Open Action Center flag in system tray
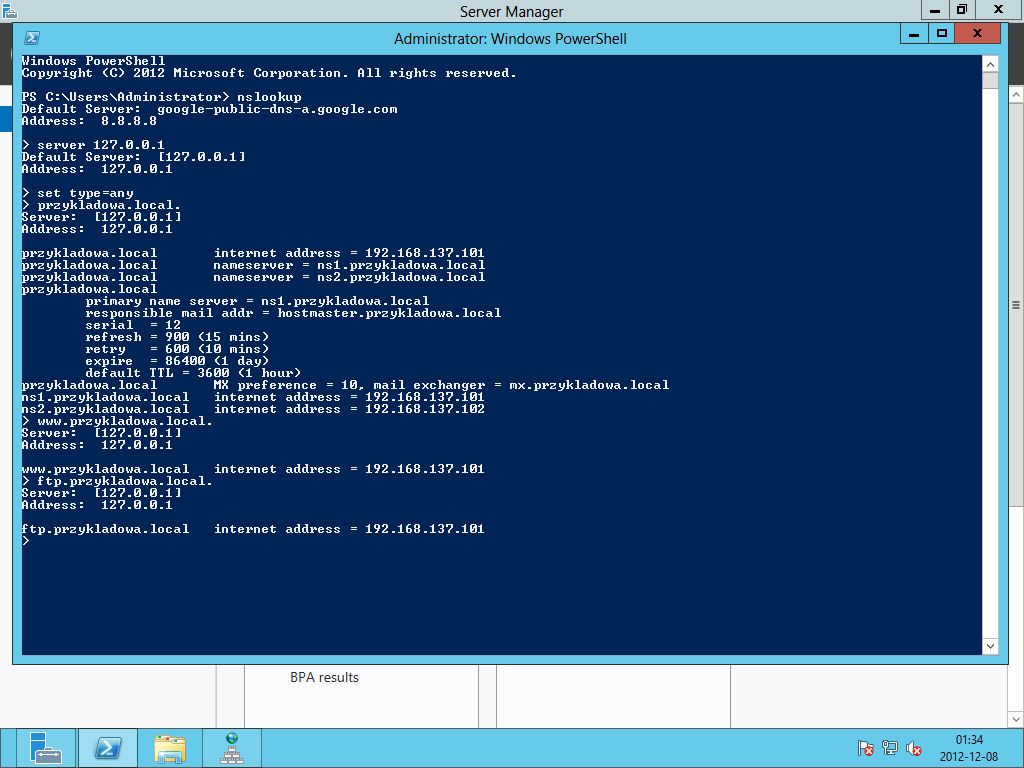The height and width of the screenshot is (768, 1024). 865,748
